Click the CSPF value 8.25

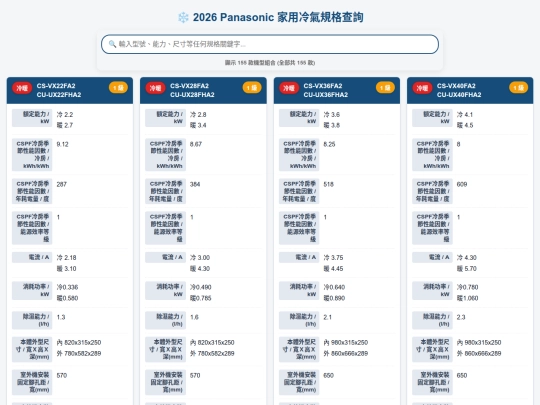329,144
